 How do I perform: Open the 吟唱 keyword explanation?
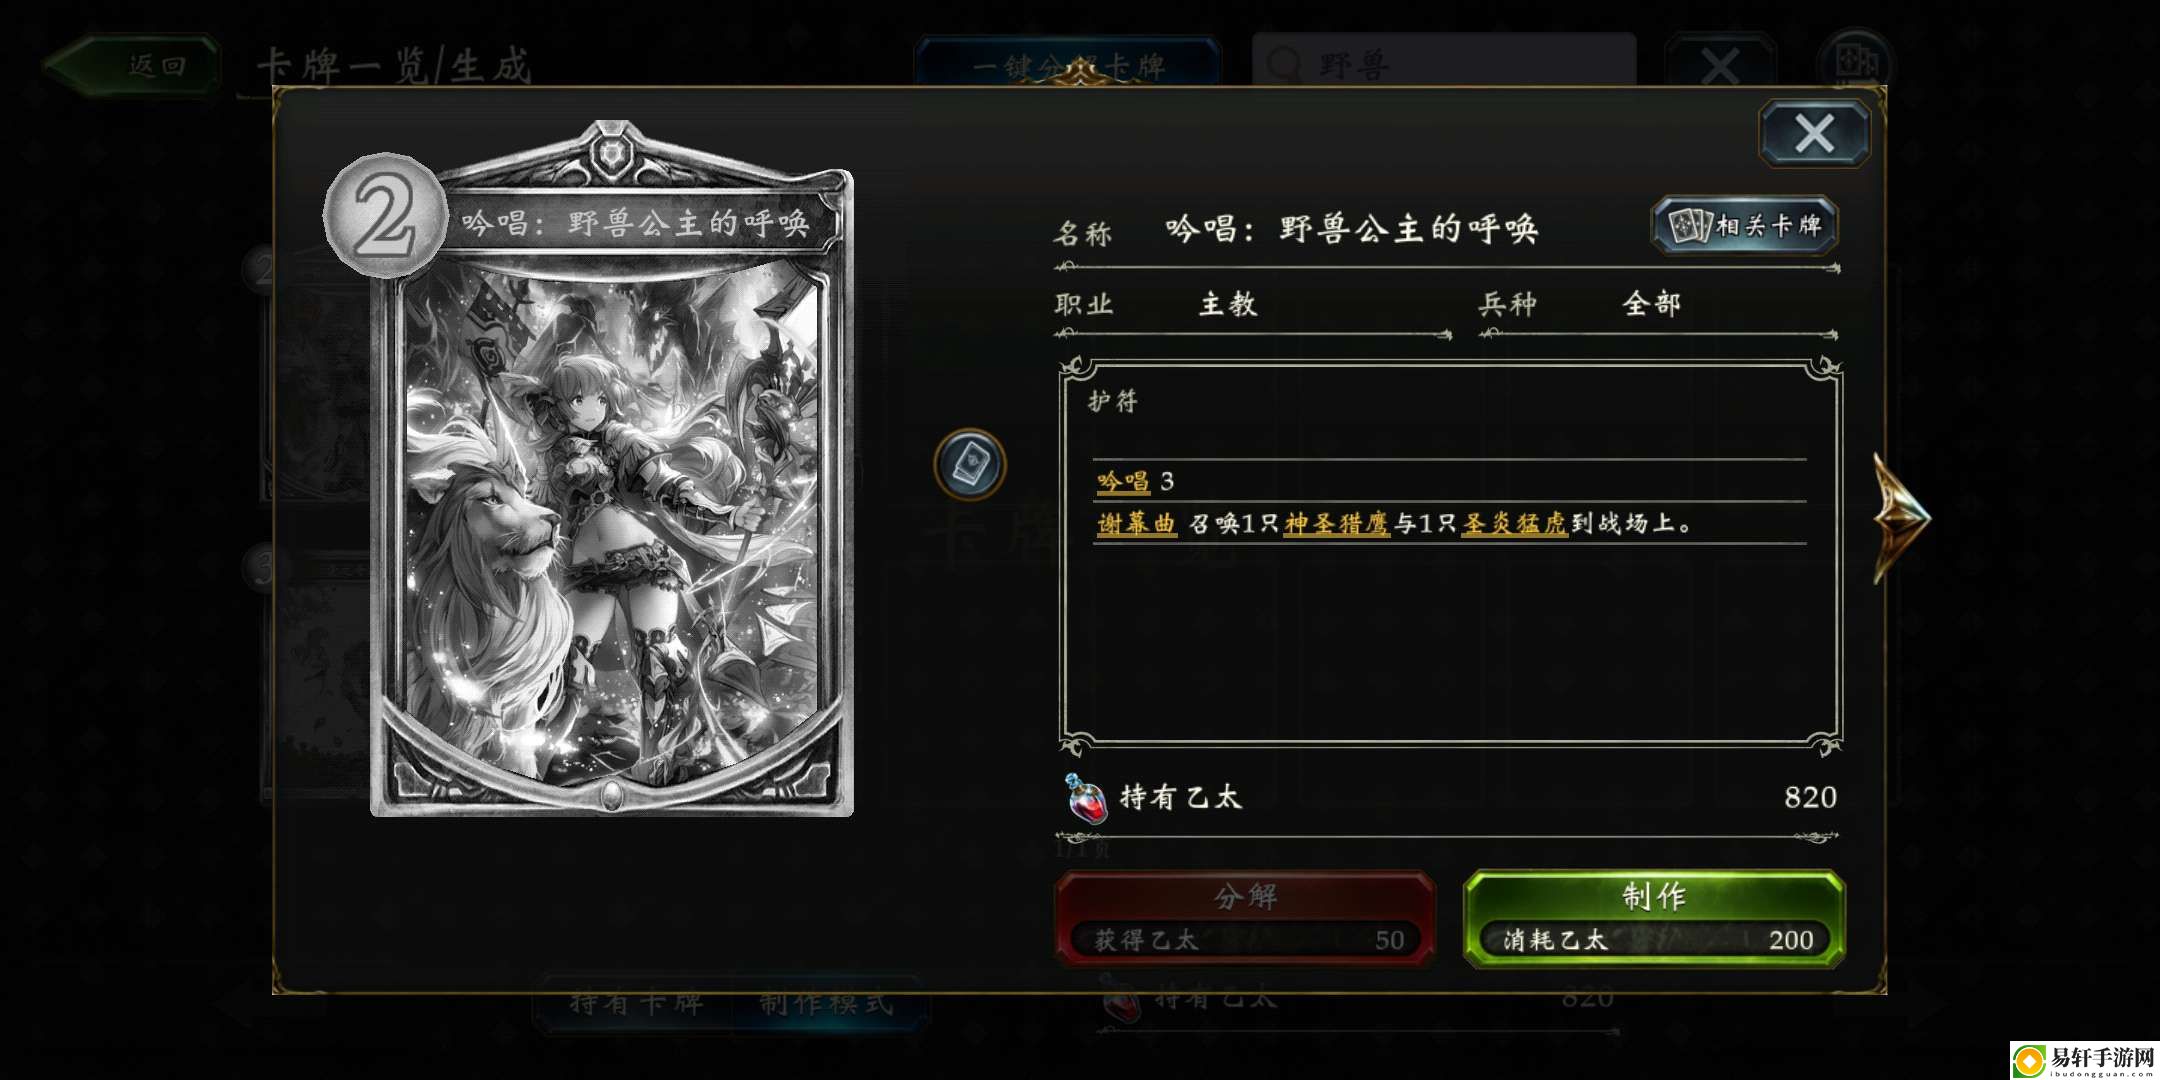pos(1123,481)
